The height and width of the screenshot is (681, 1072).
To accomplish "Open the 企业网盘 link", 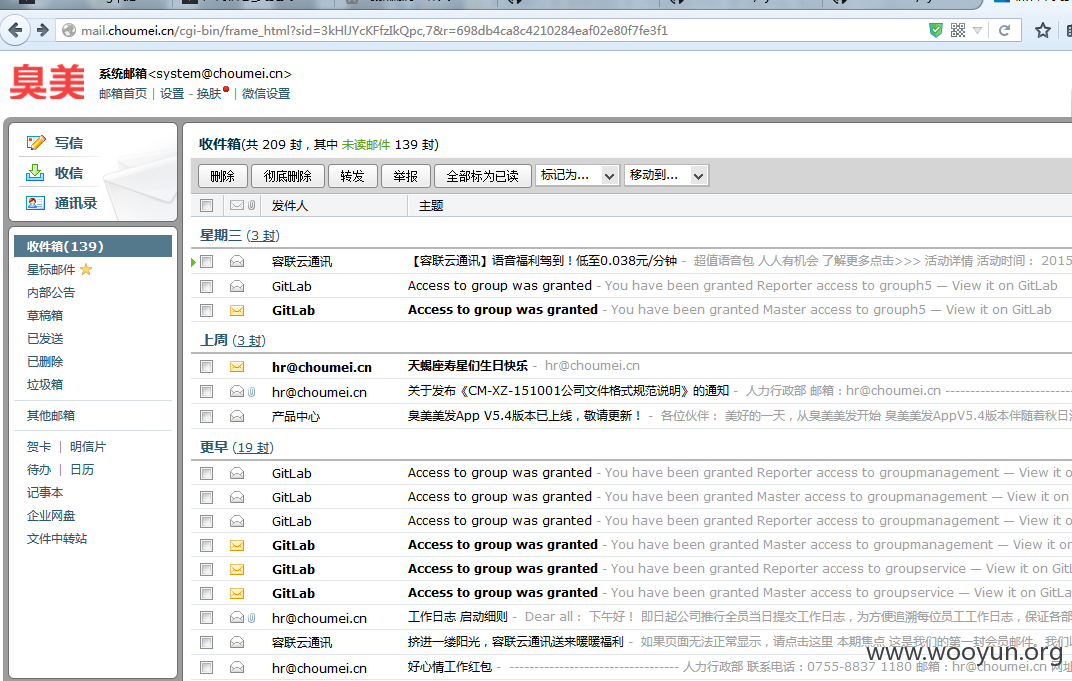I will 51,516.
